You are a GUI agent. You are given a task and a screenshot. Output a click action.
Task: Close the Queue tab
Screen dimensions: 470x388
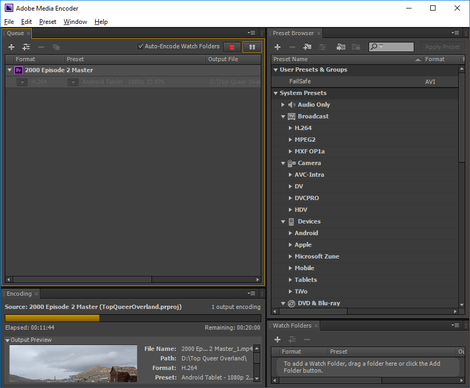(28, 33)
